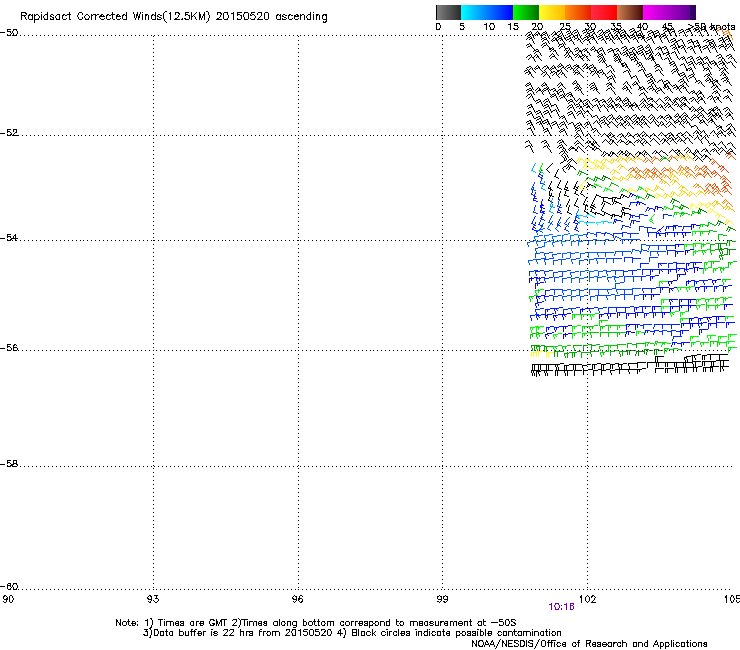This screenshot has width=740, height=650.
Task: Click the latitude label '-56'
Action: click(x=9, y=348)
